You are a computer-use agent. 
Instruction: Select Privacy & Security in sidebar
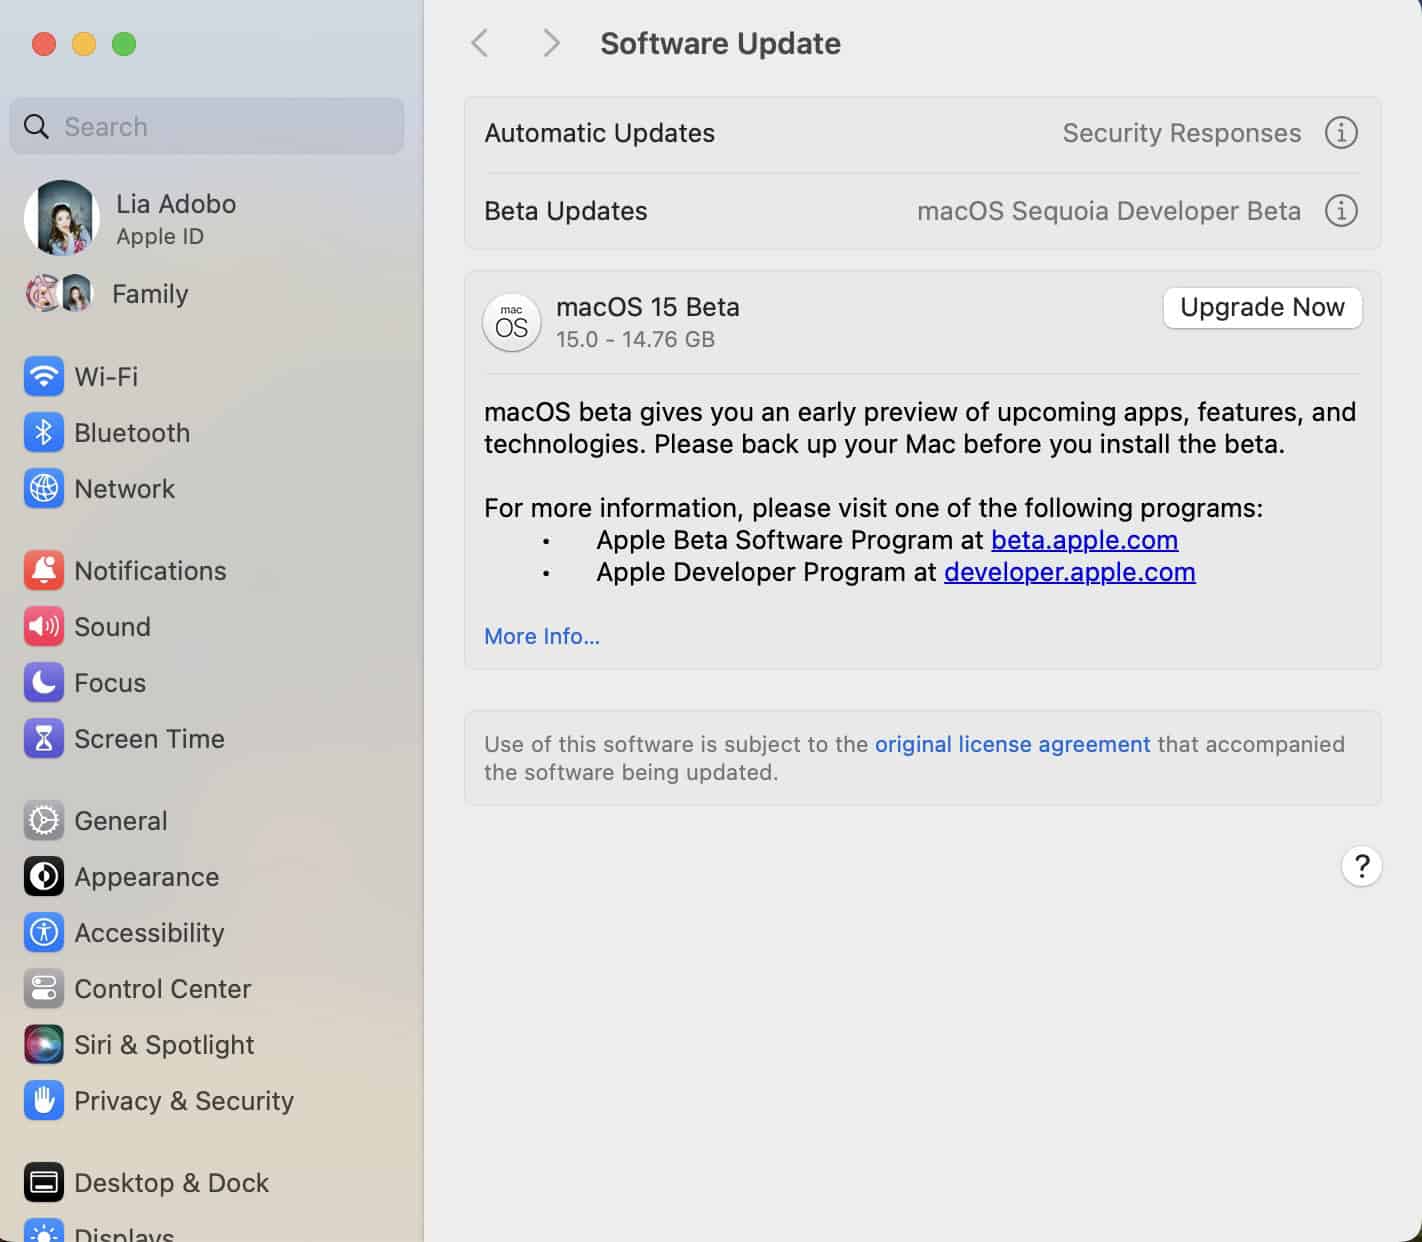183,1101
